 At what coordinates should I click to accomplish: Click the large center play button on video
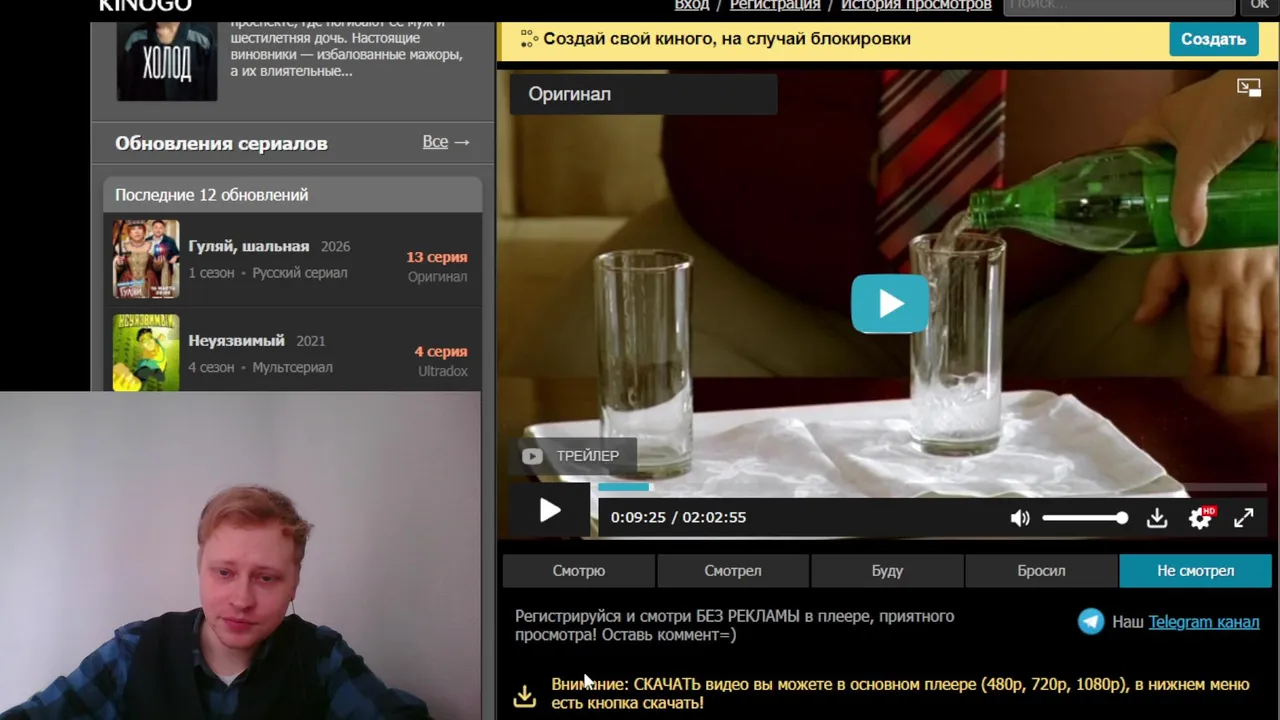(890, 303)
